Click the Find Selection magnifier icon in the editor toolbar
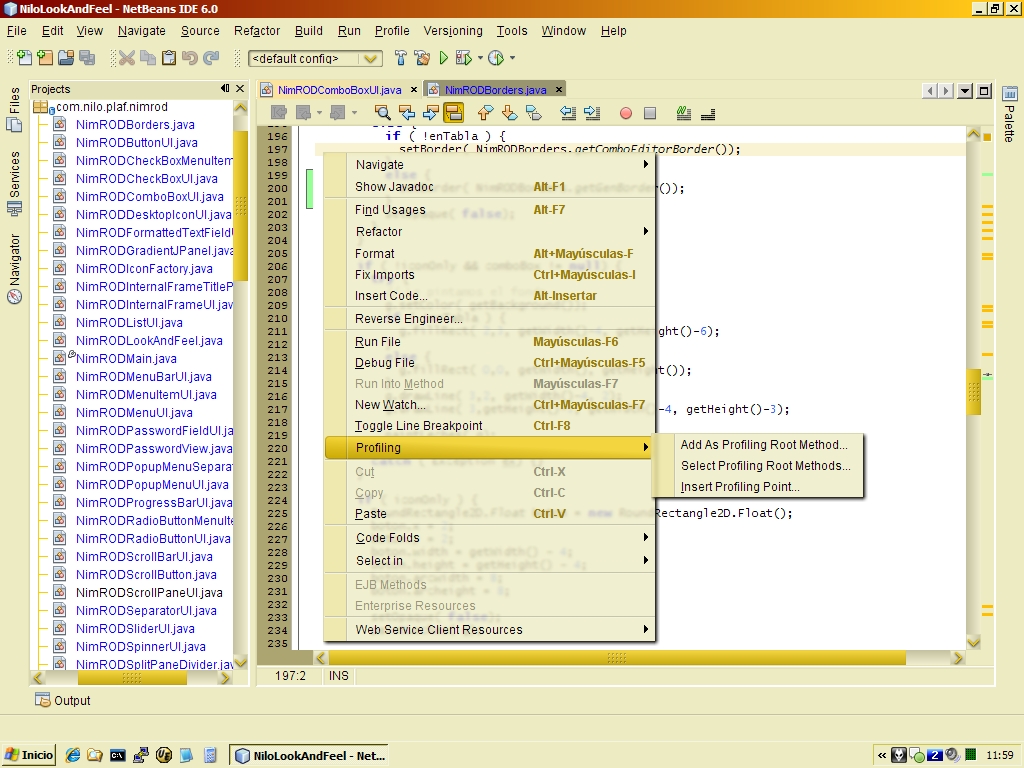 pos(382,113)
